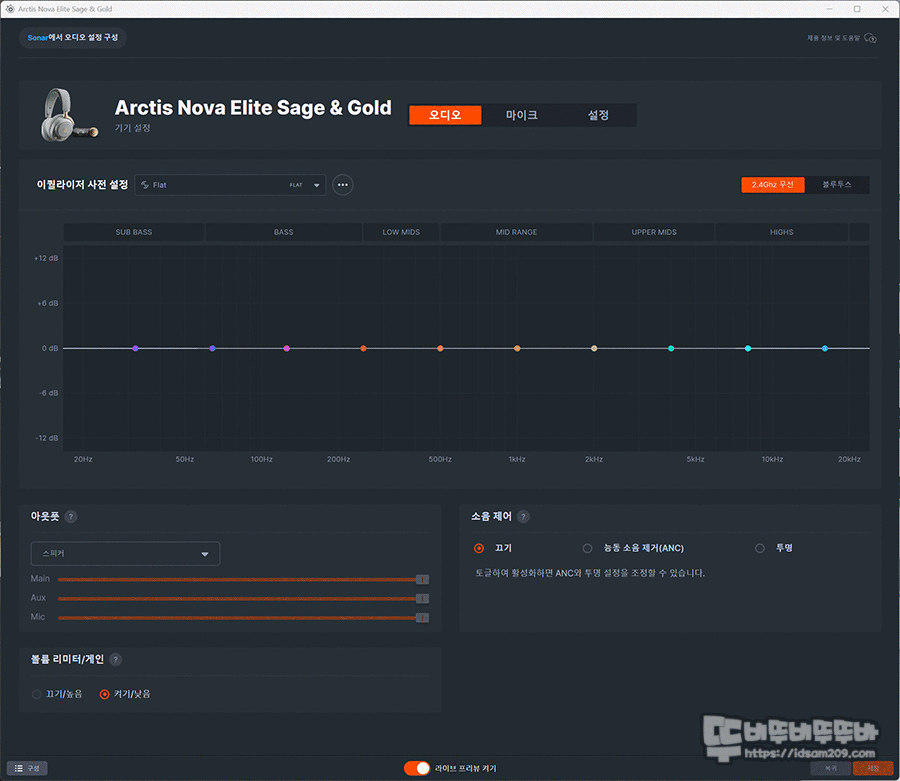Select the blue EQ point near 20kHz
Image resolution: width=900 pixels, height=781 pixels.
point(825,348)
